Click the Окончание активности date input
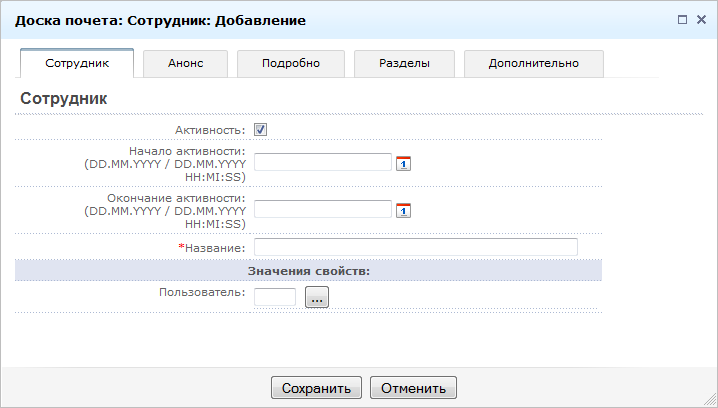The height and width of the screenshot is (408, 718). [x=322, y=209]
